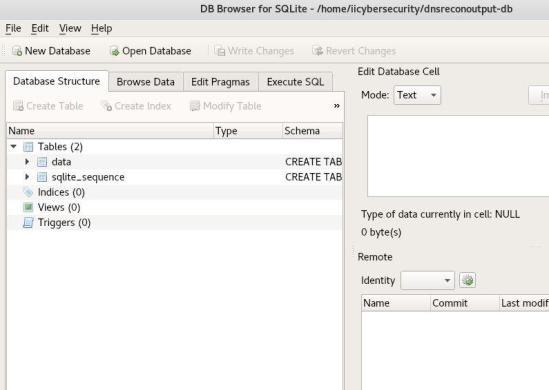Switch to the Execute SQL tab
The image size is (549, 390).
(295, 82)
